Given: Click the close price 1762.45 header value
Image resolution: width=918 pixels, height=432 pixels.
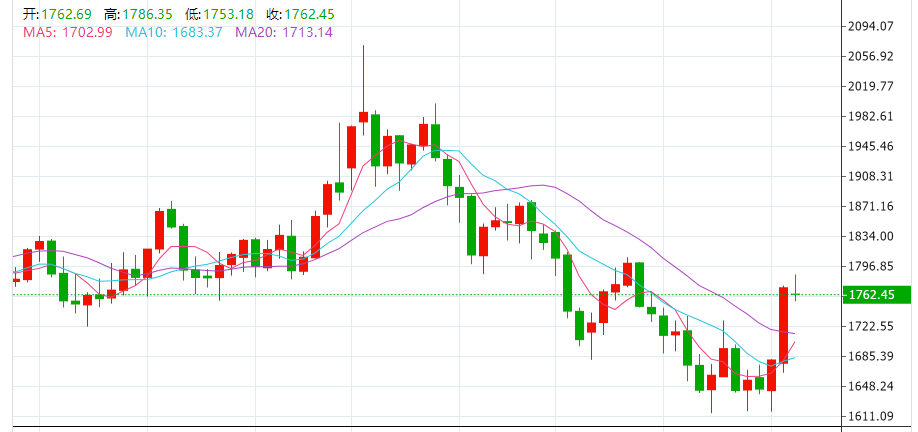Looking at the screenshot, I should pos(310,14).
